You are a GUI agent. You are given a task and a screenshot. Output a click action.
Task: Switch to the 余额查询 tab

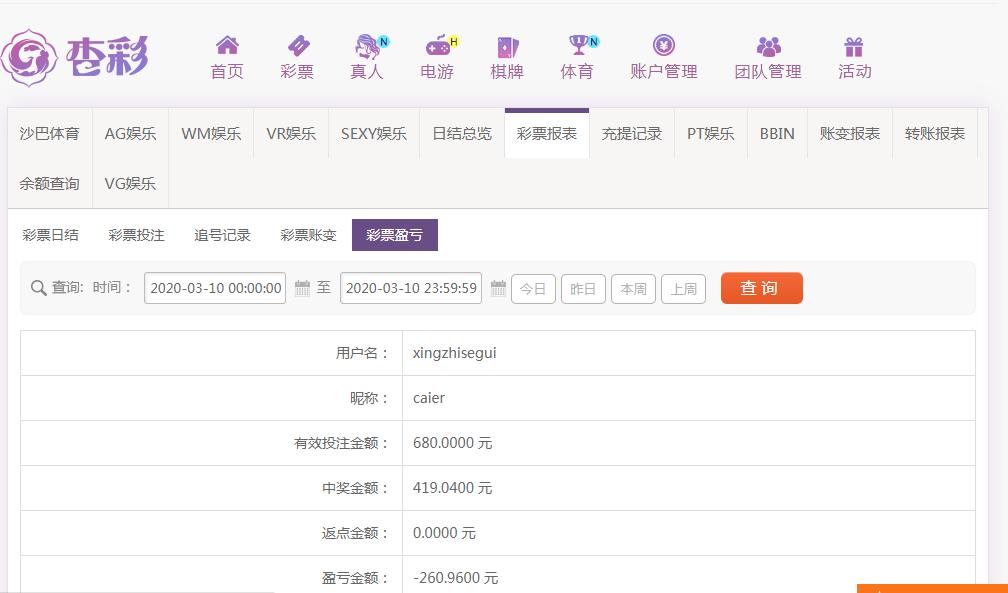[x=50, y=184]
